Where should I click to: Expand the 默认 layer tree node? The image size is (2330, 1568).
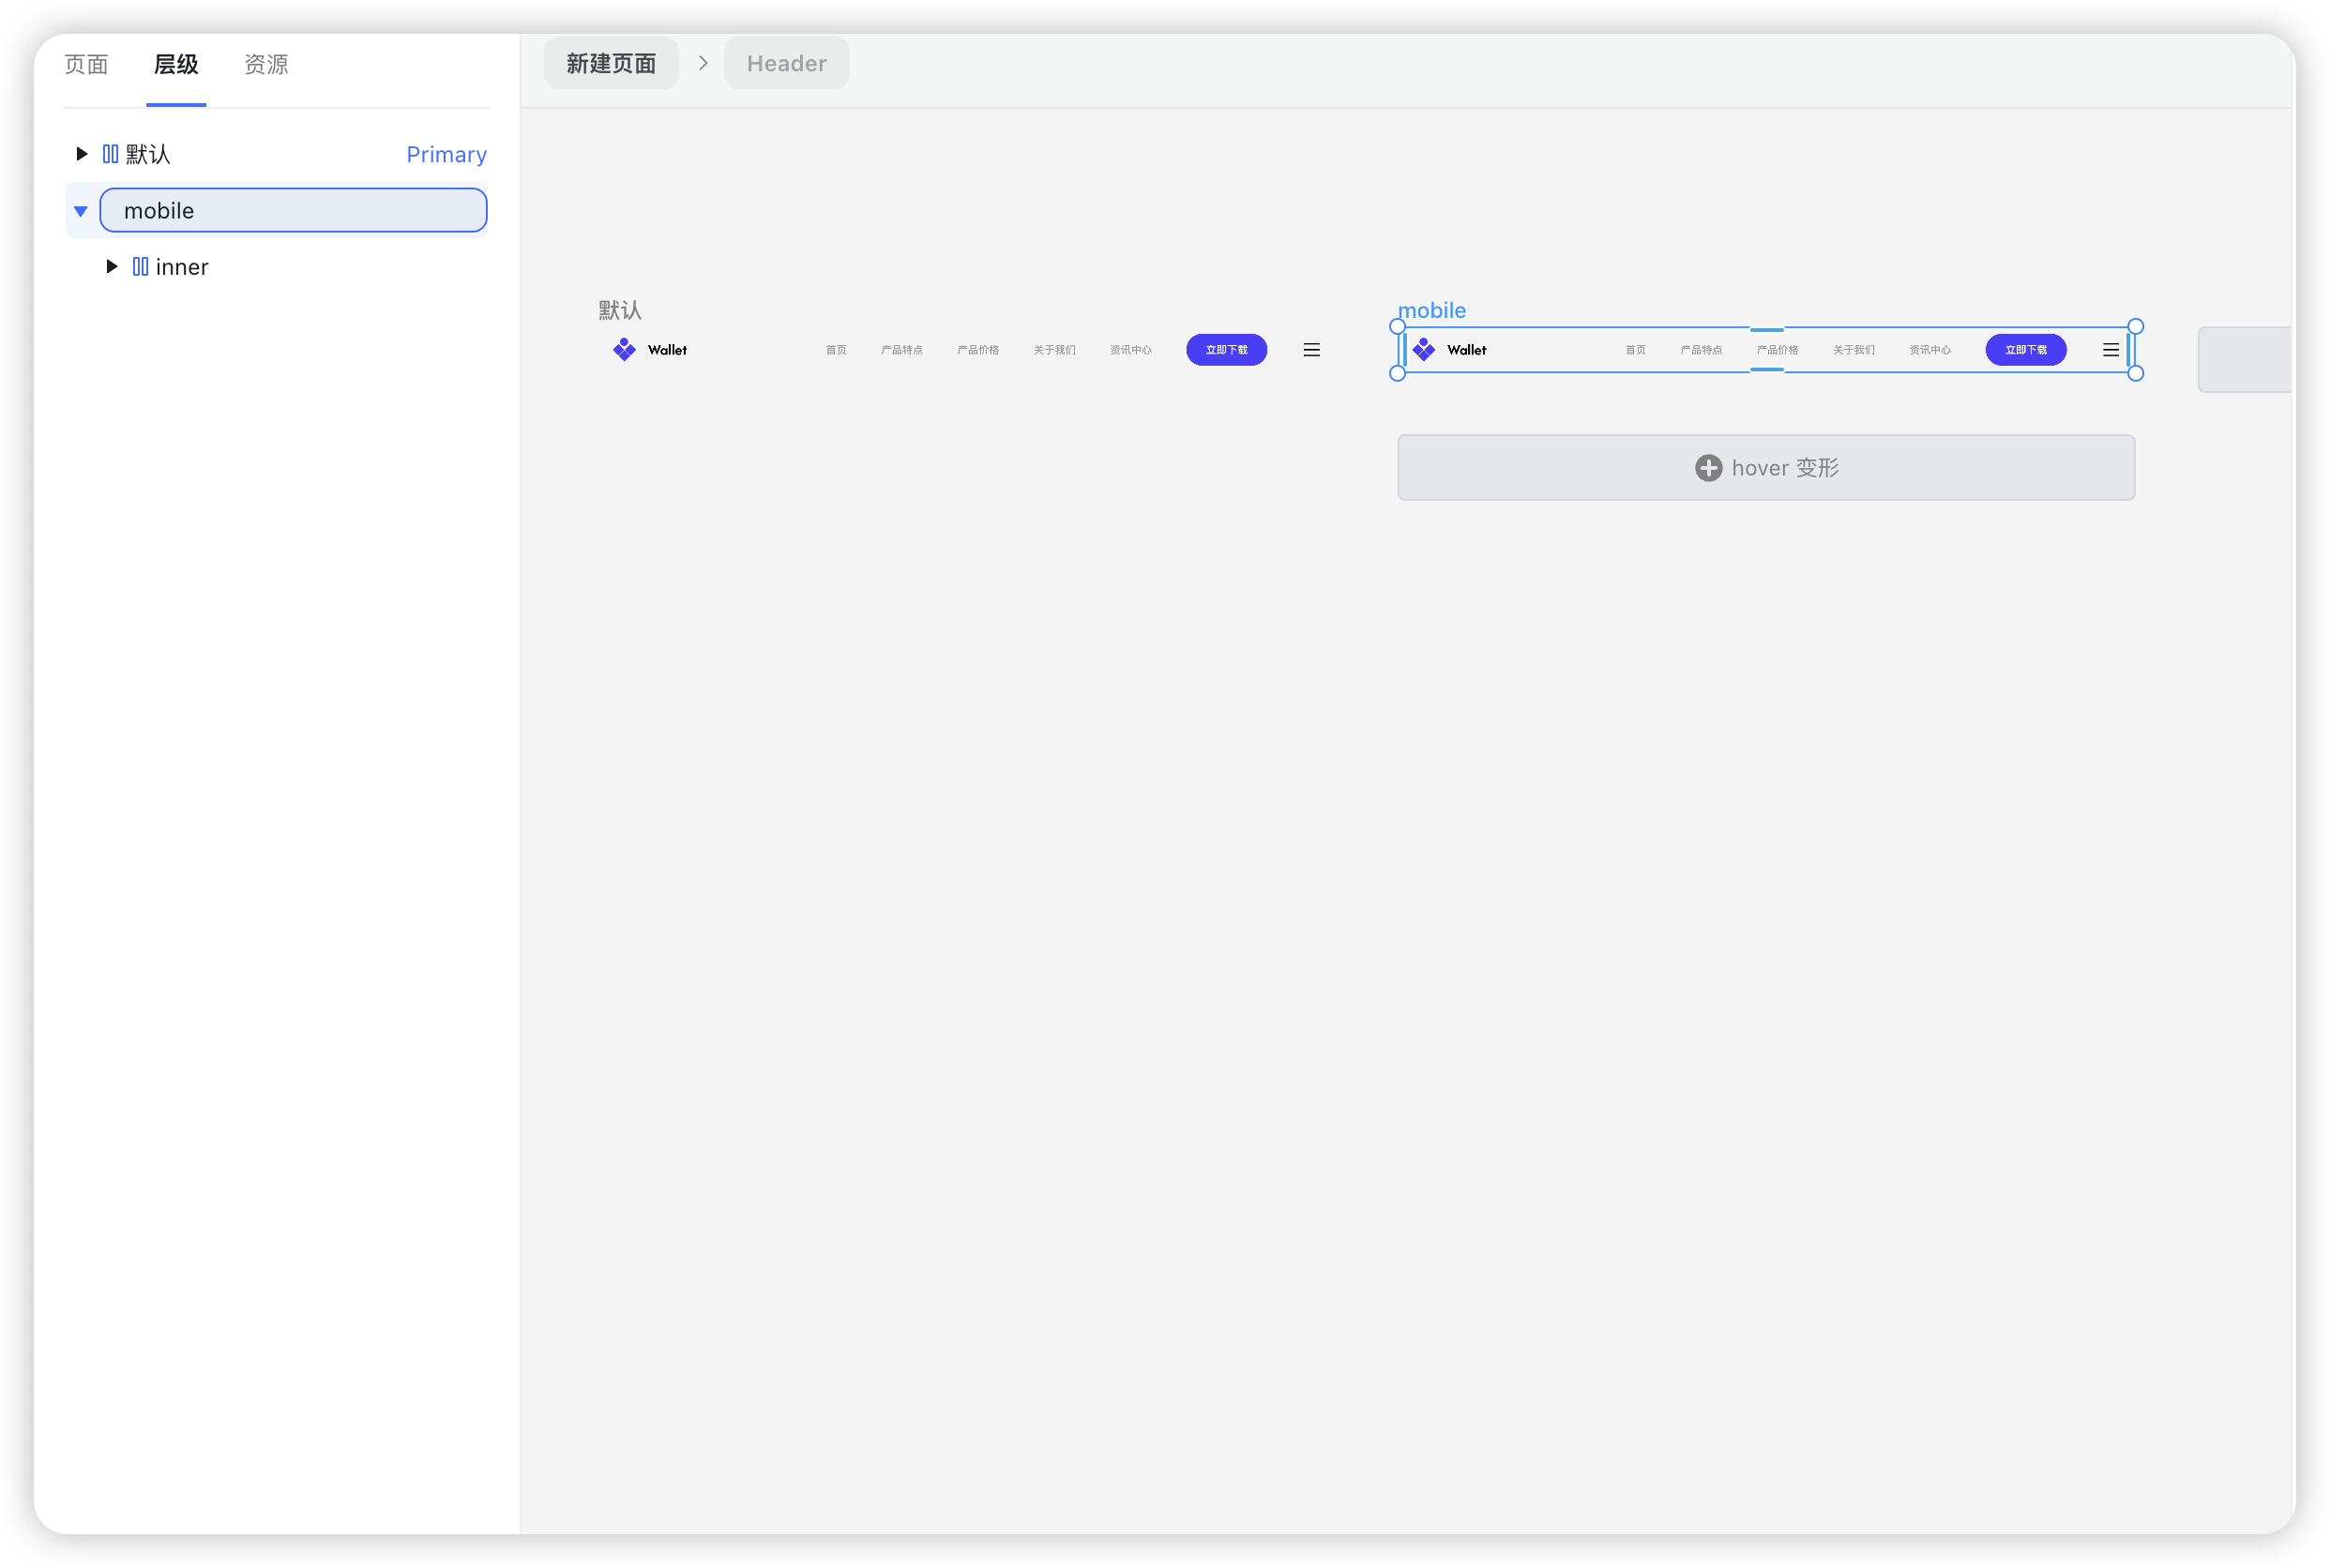(x=82, y=154)
